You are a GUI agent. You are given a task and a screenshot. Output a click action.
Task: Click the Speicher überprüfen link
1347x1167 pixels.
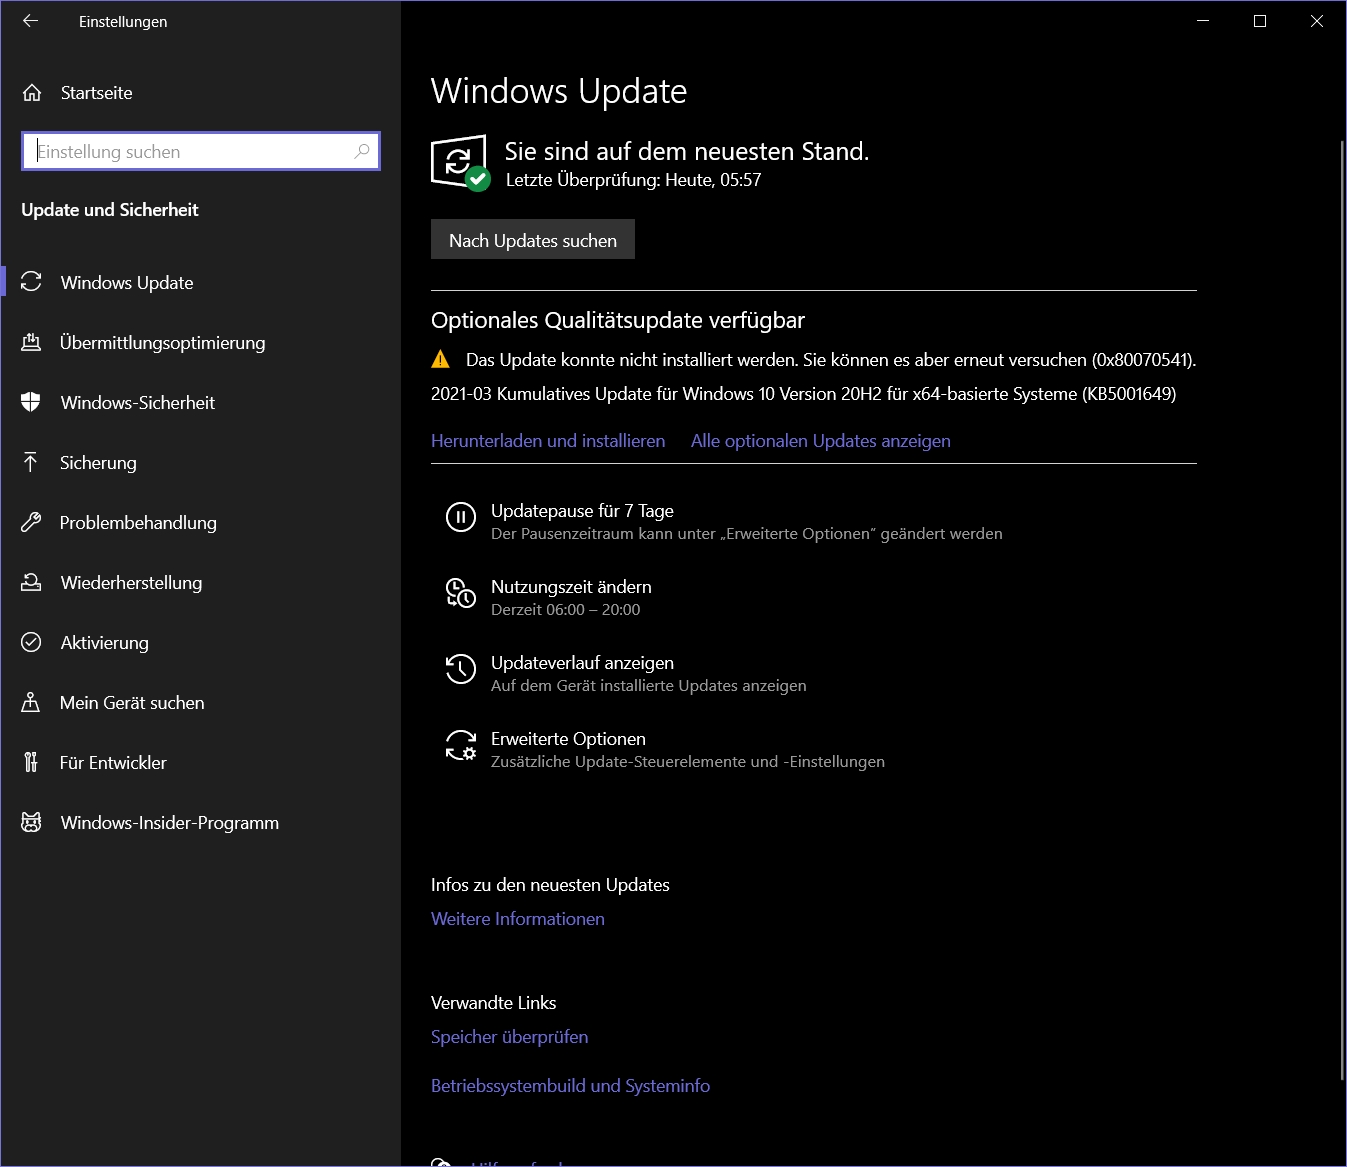(x=510, y=1037)
